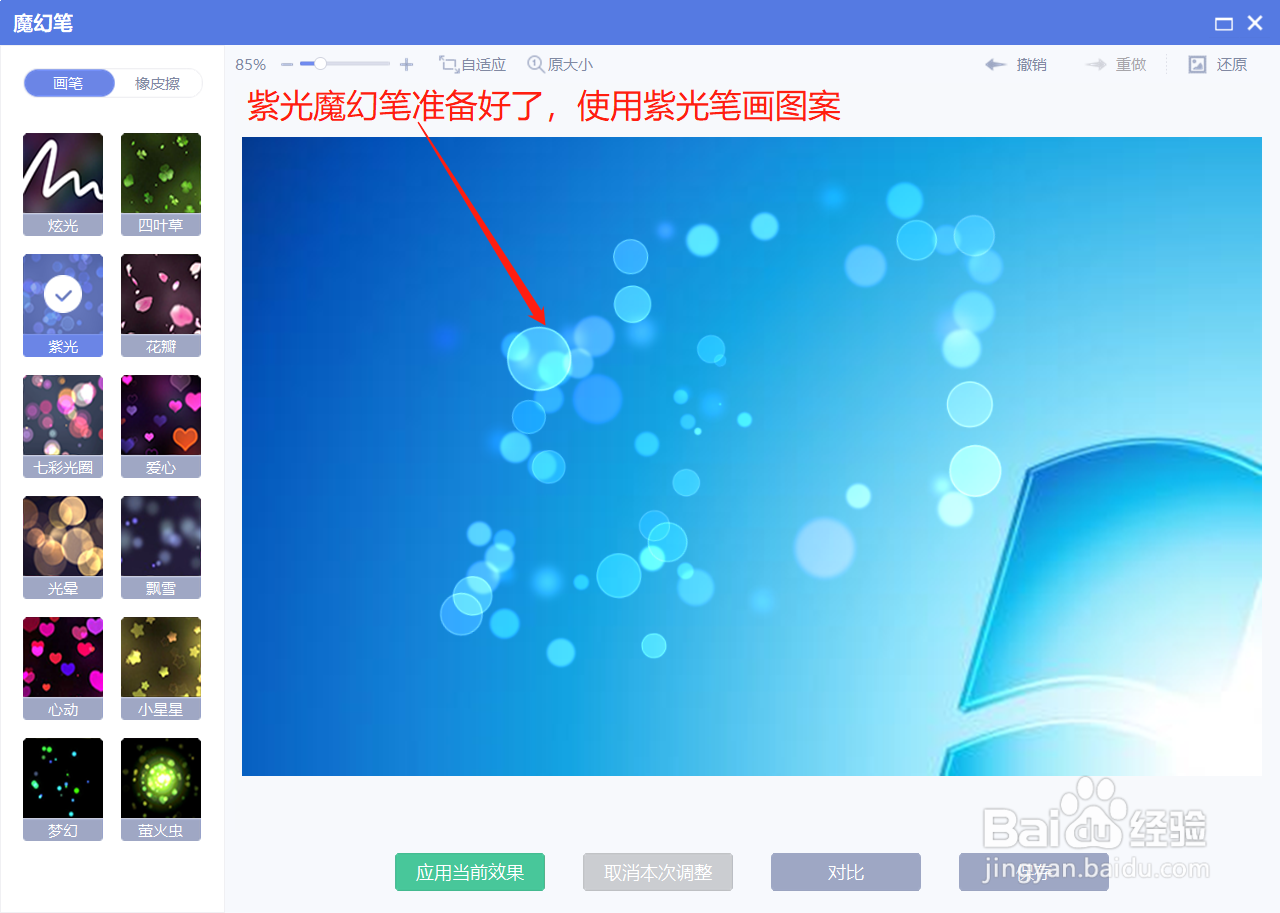Pick the 梦幻 dreamy brush
Image resolution: width=1280 pixels, height=913 pixels.
63,789
